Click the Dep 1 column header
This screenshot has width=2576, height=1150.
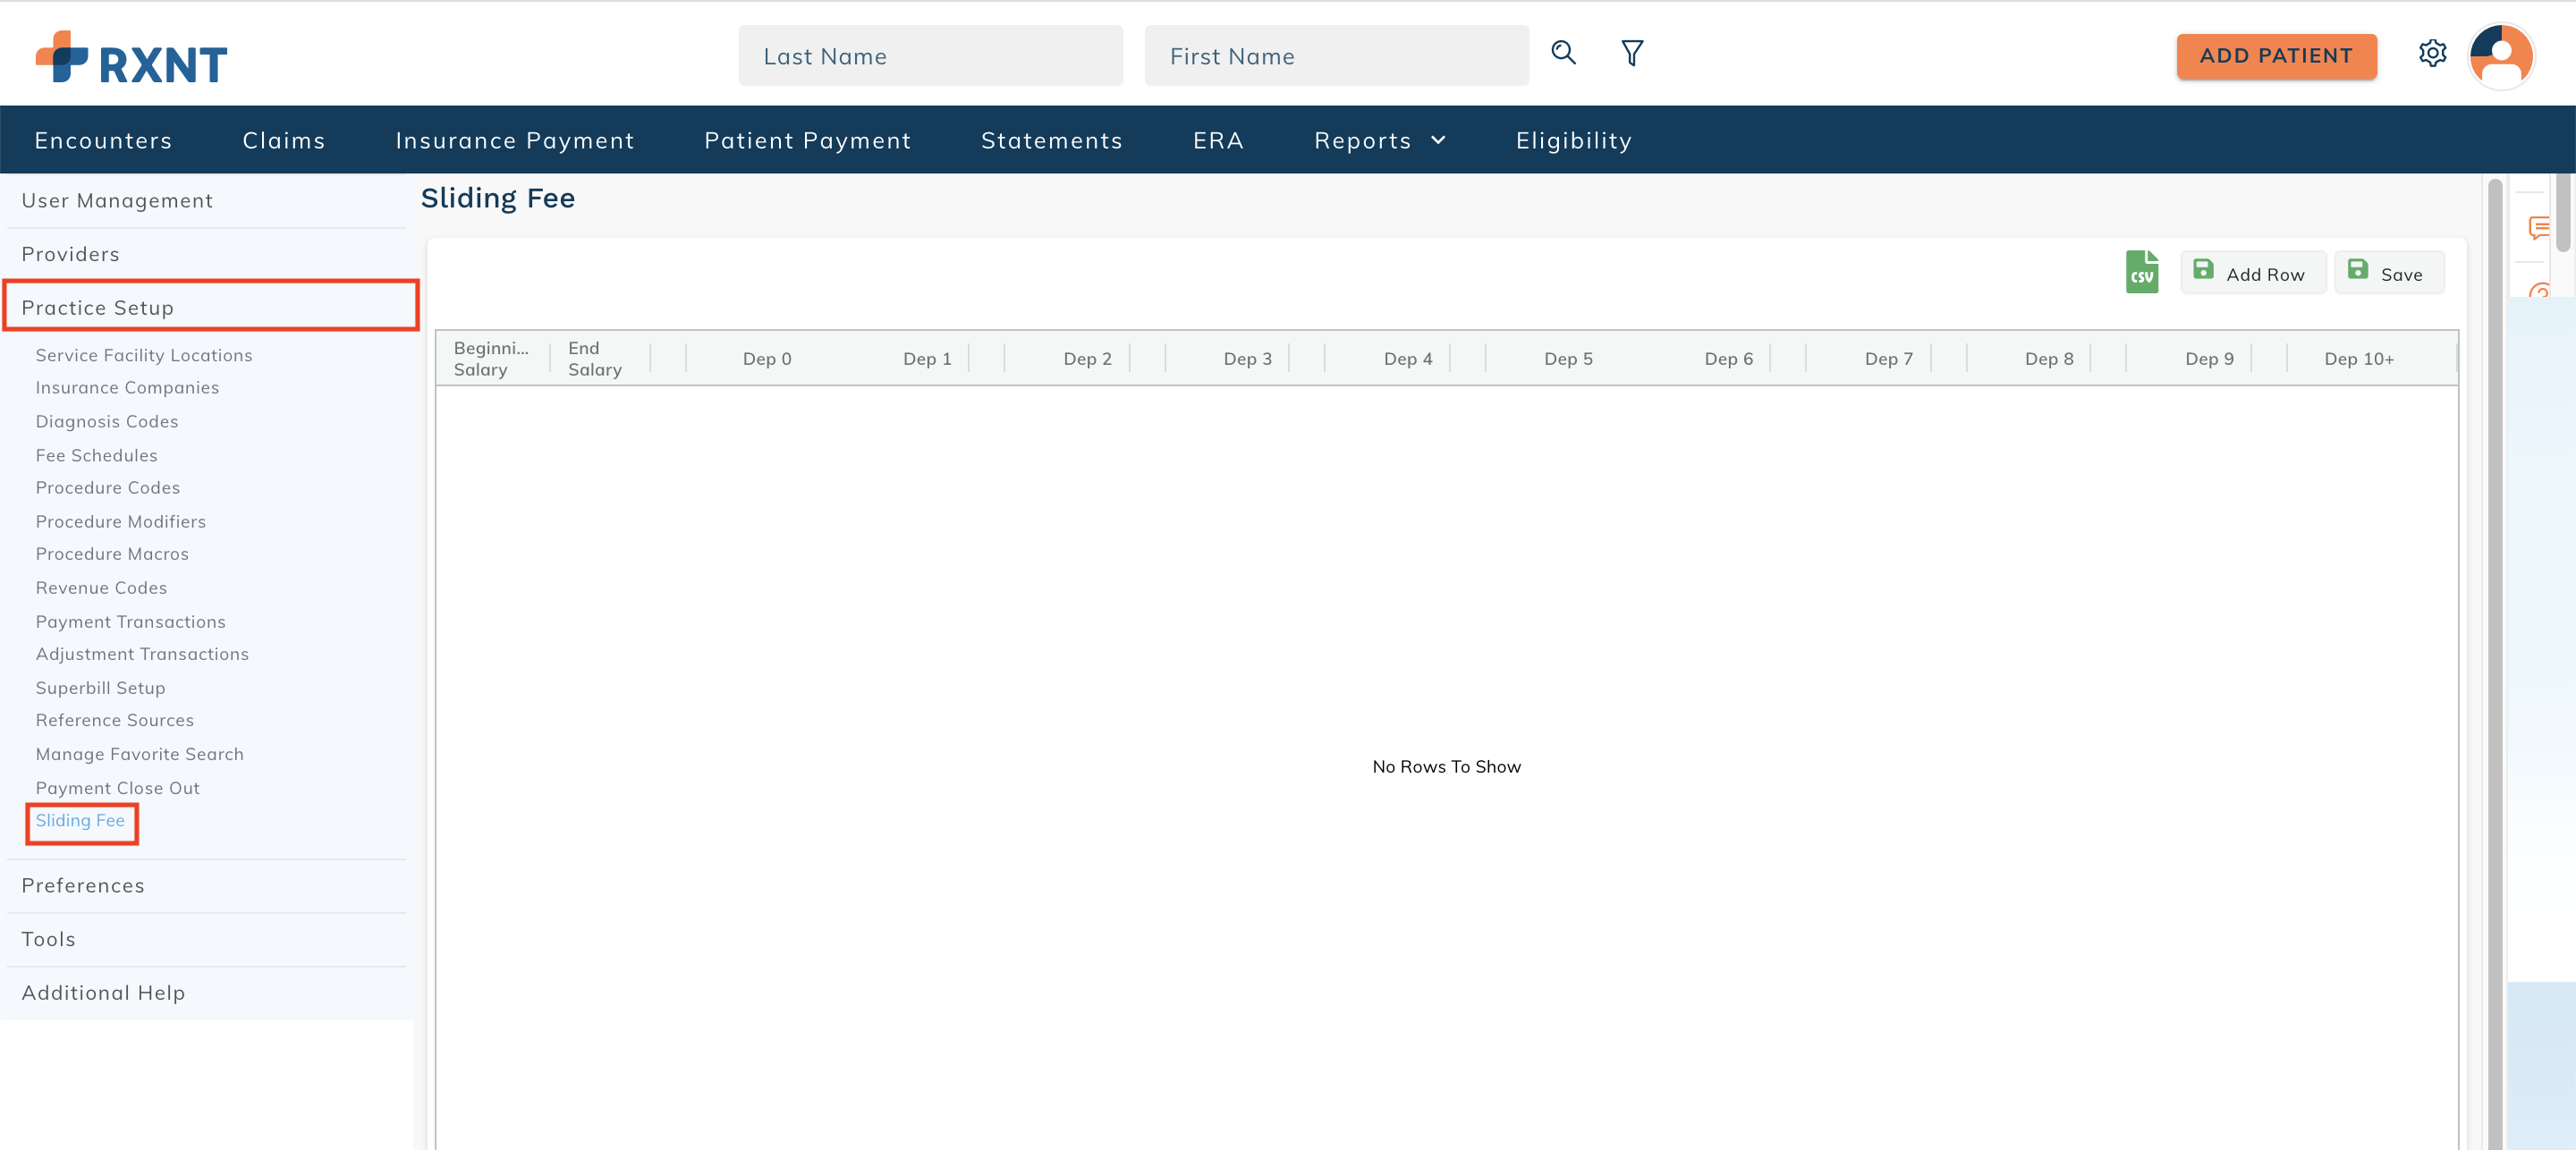point(927,358)
